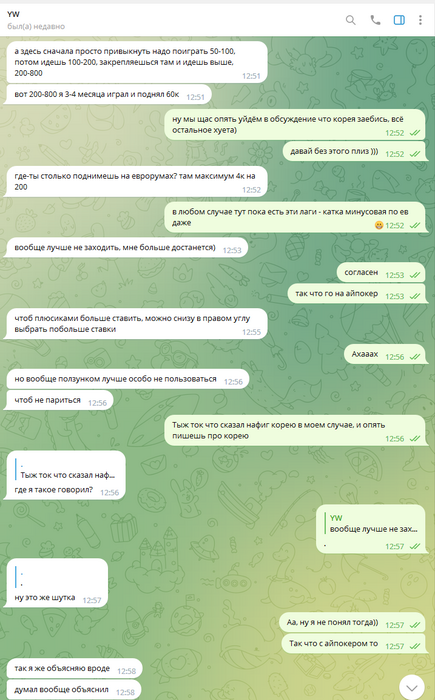
Task: Click the 'ну это же шутка' message bubble
Action: [x=57, y=583]
